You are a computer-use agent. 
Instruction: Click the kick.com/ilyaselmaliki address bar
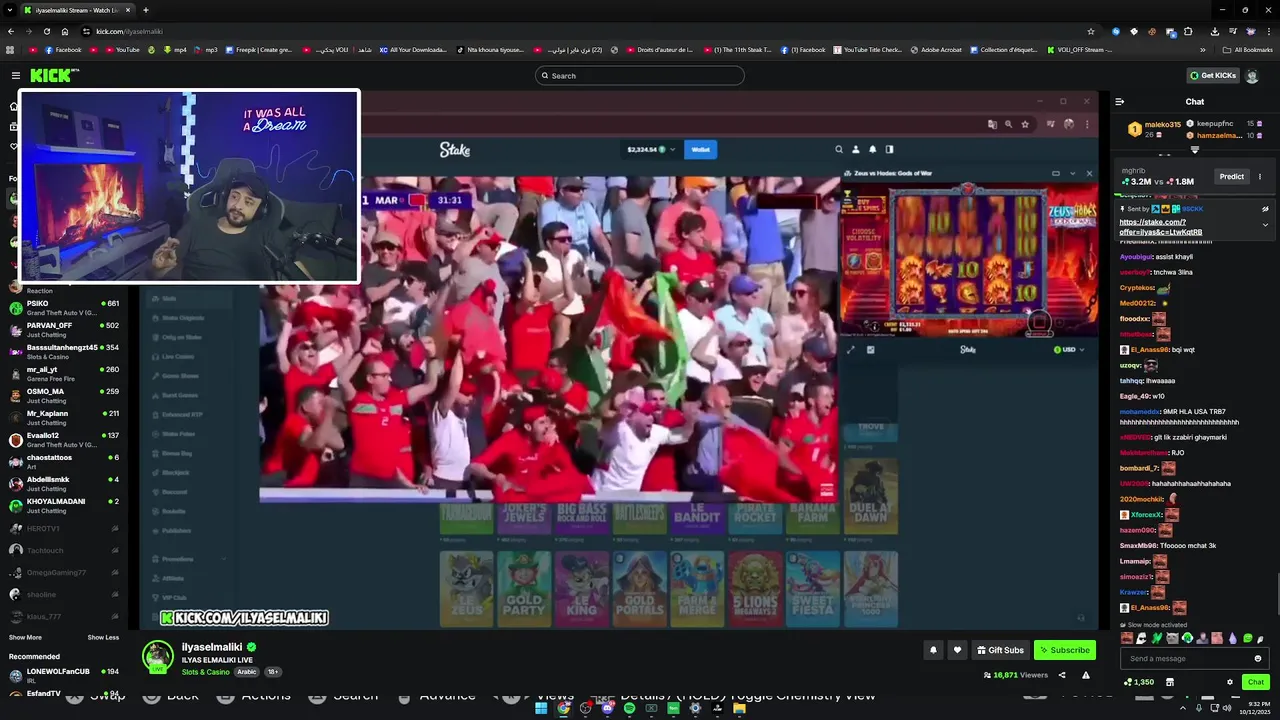pos(590,31)
